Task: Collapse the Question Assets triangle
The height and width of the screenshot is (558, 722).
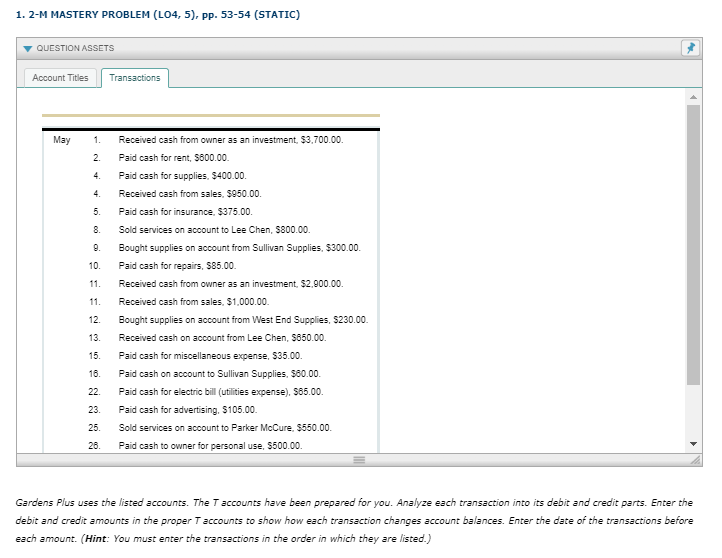Action: tap(28, 48)
